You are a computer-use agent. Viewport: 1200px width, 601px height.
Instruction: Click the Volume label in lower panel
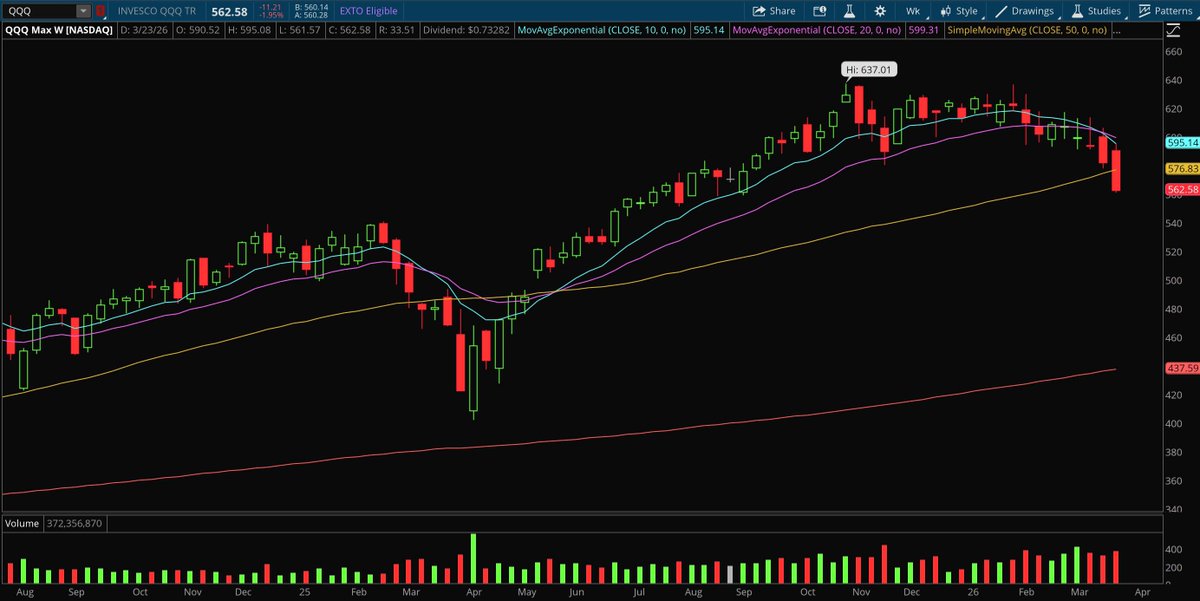click(x=22, y=523)
